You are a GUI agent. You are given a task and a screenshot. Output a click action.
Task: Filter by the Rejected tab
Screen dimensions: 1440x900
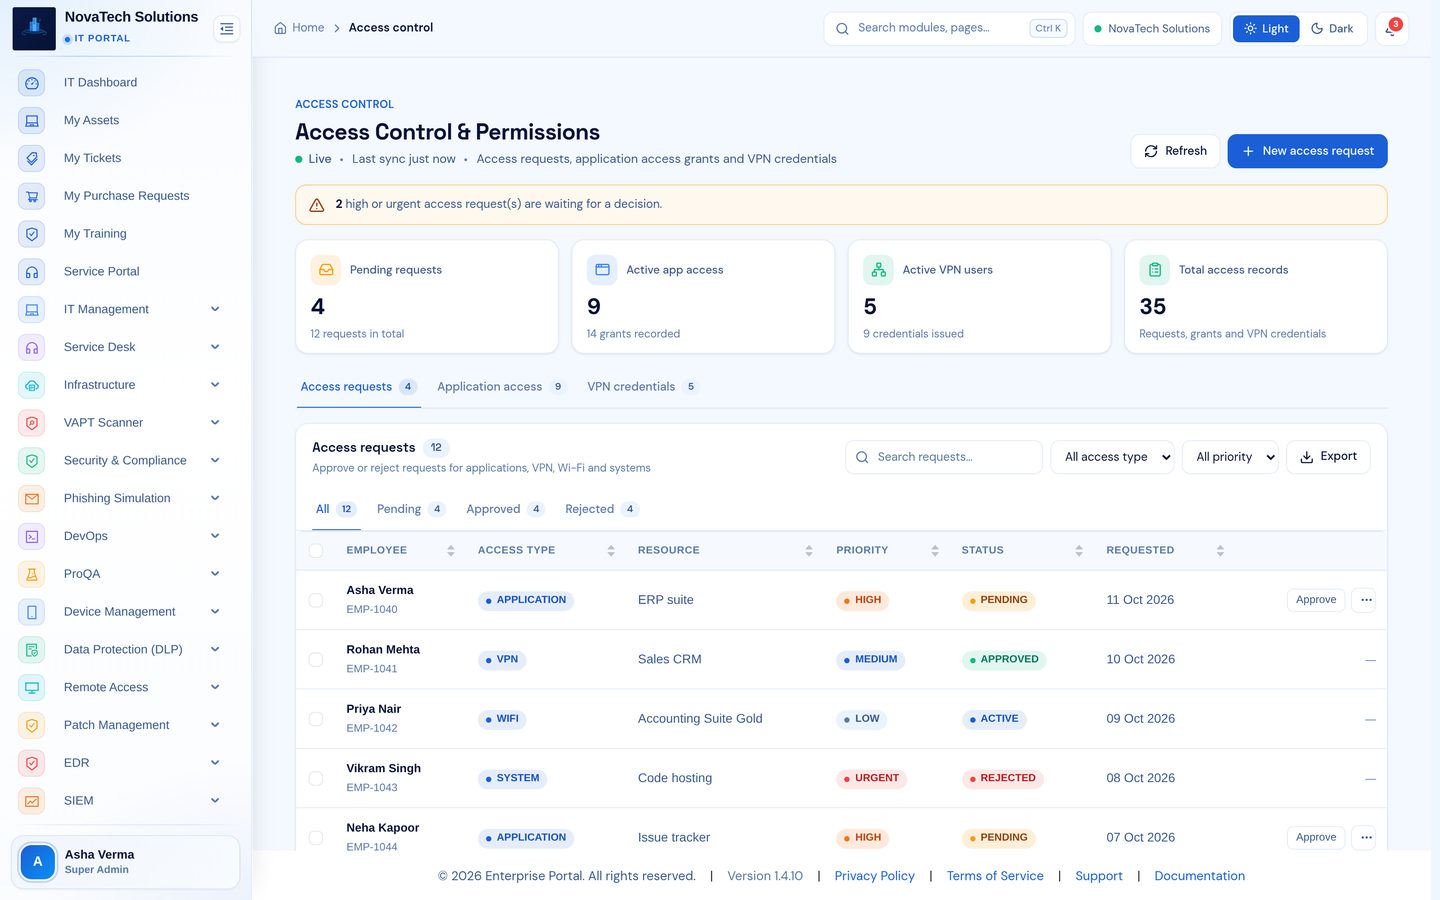[601, 509]
